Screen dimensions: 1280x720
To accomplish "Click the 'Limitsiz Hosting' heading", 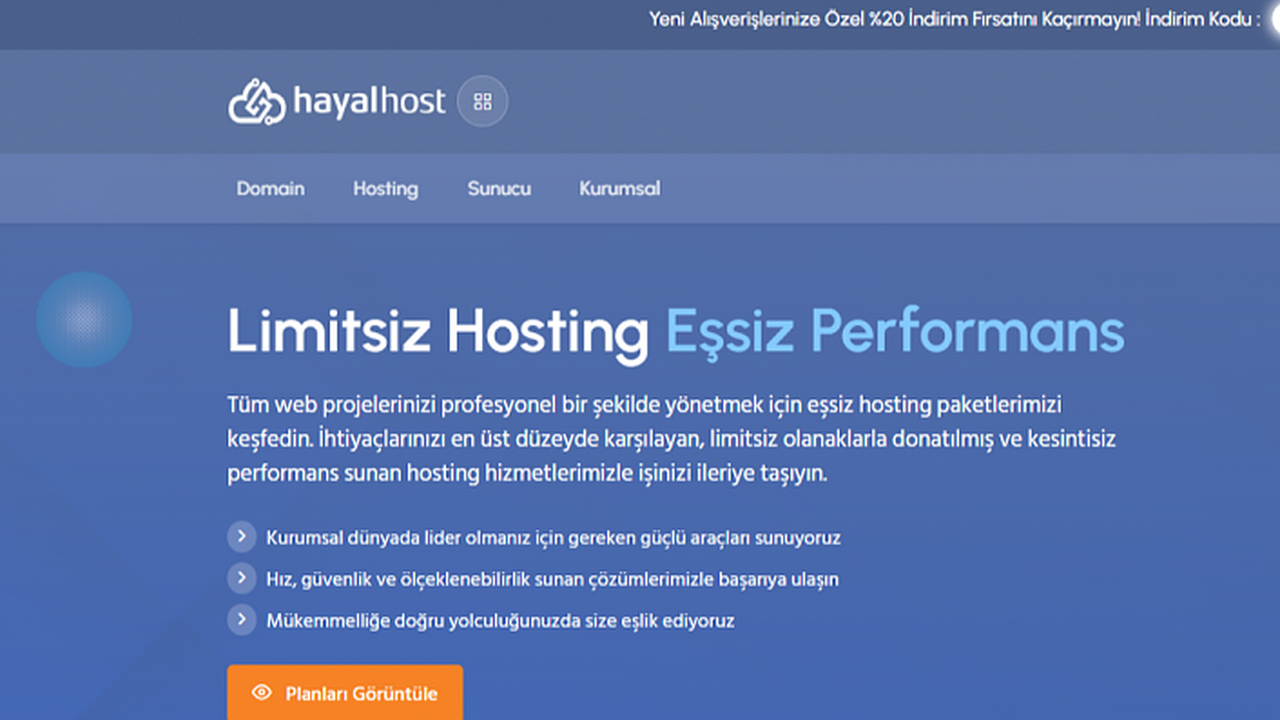I will [438, 331].
